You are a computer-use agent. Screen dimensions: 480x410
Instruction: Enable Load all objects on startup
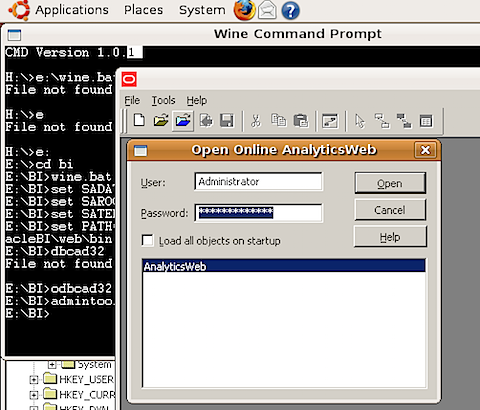(x=147, y=240)
